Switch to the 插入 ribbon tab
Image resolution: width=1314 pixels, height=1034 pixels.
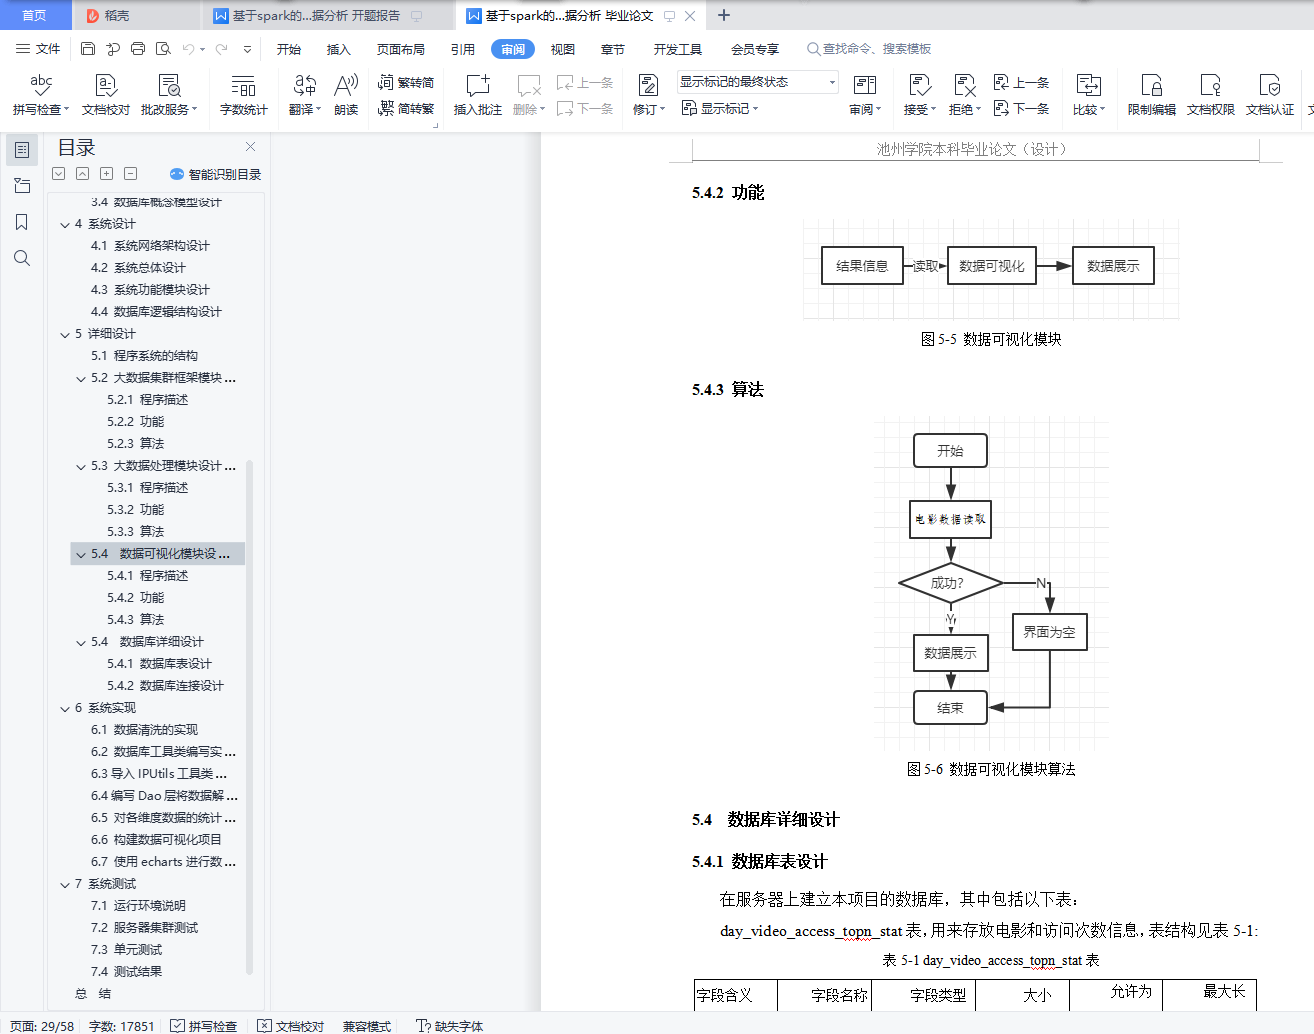(339, 49)
